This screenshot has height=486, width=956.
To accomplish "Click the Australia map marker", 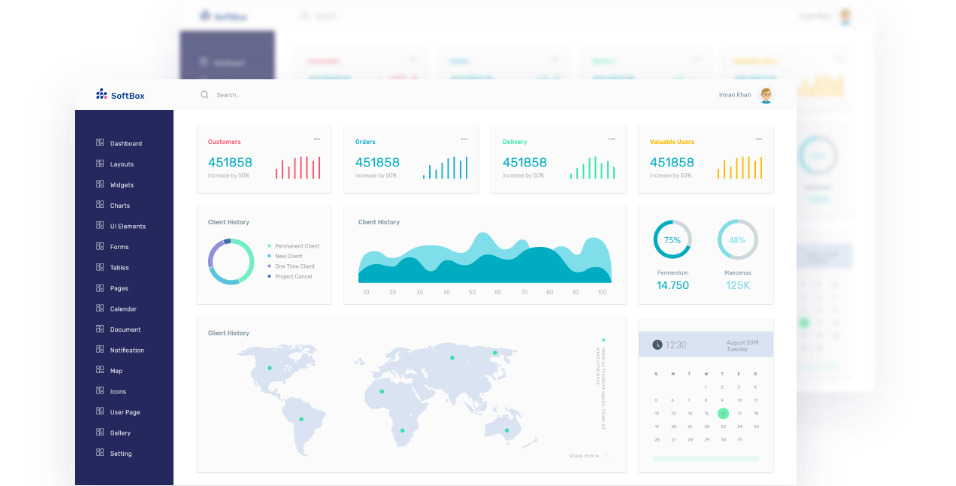I will point(507,431).
